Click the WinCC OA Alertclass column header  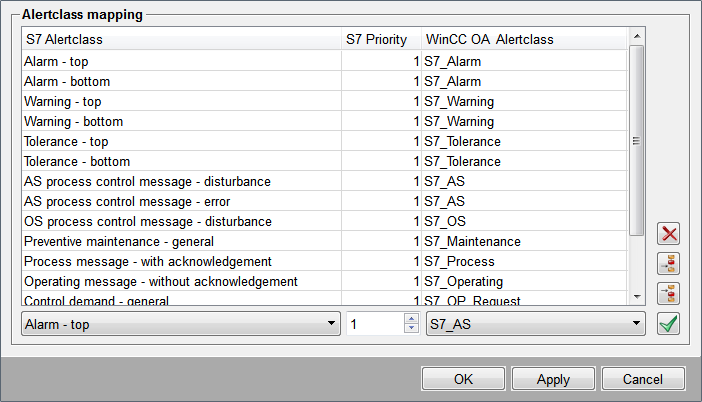(524, 39)
